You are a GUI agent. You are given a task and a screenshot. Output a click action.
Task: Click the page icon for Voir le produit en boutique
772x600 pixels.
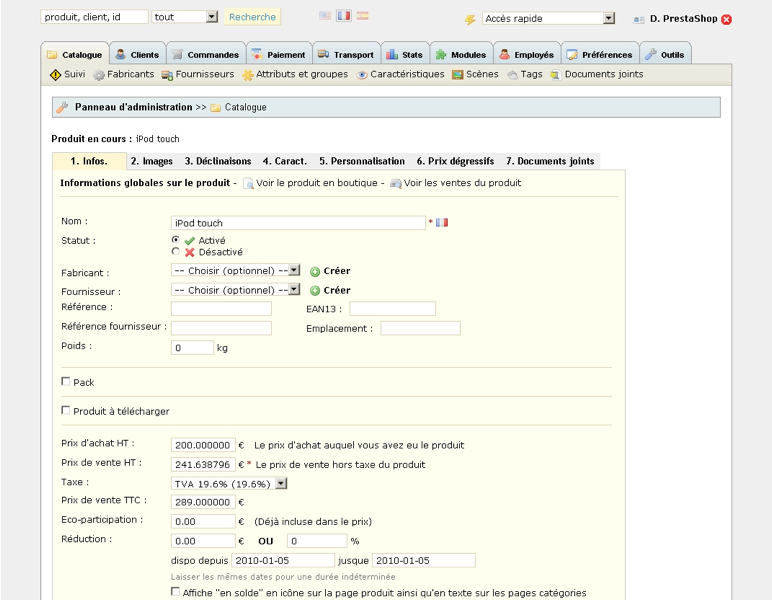pos(248,183)
